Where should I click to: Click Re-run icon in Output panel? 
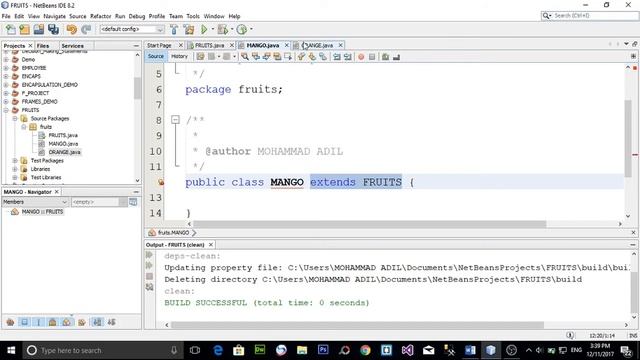[x=149, y=255]
